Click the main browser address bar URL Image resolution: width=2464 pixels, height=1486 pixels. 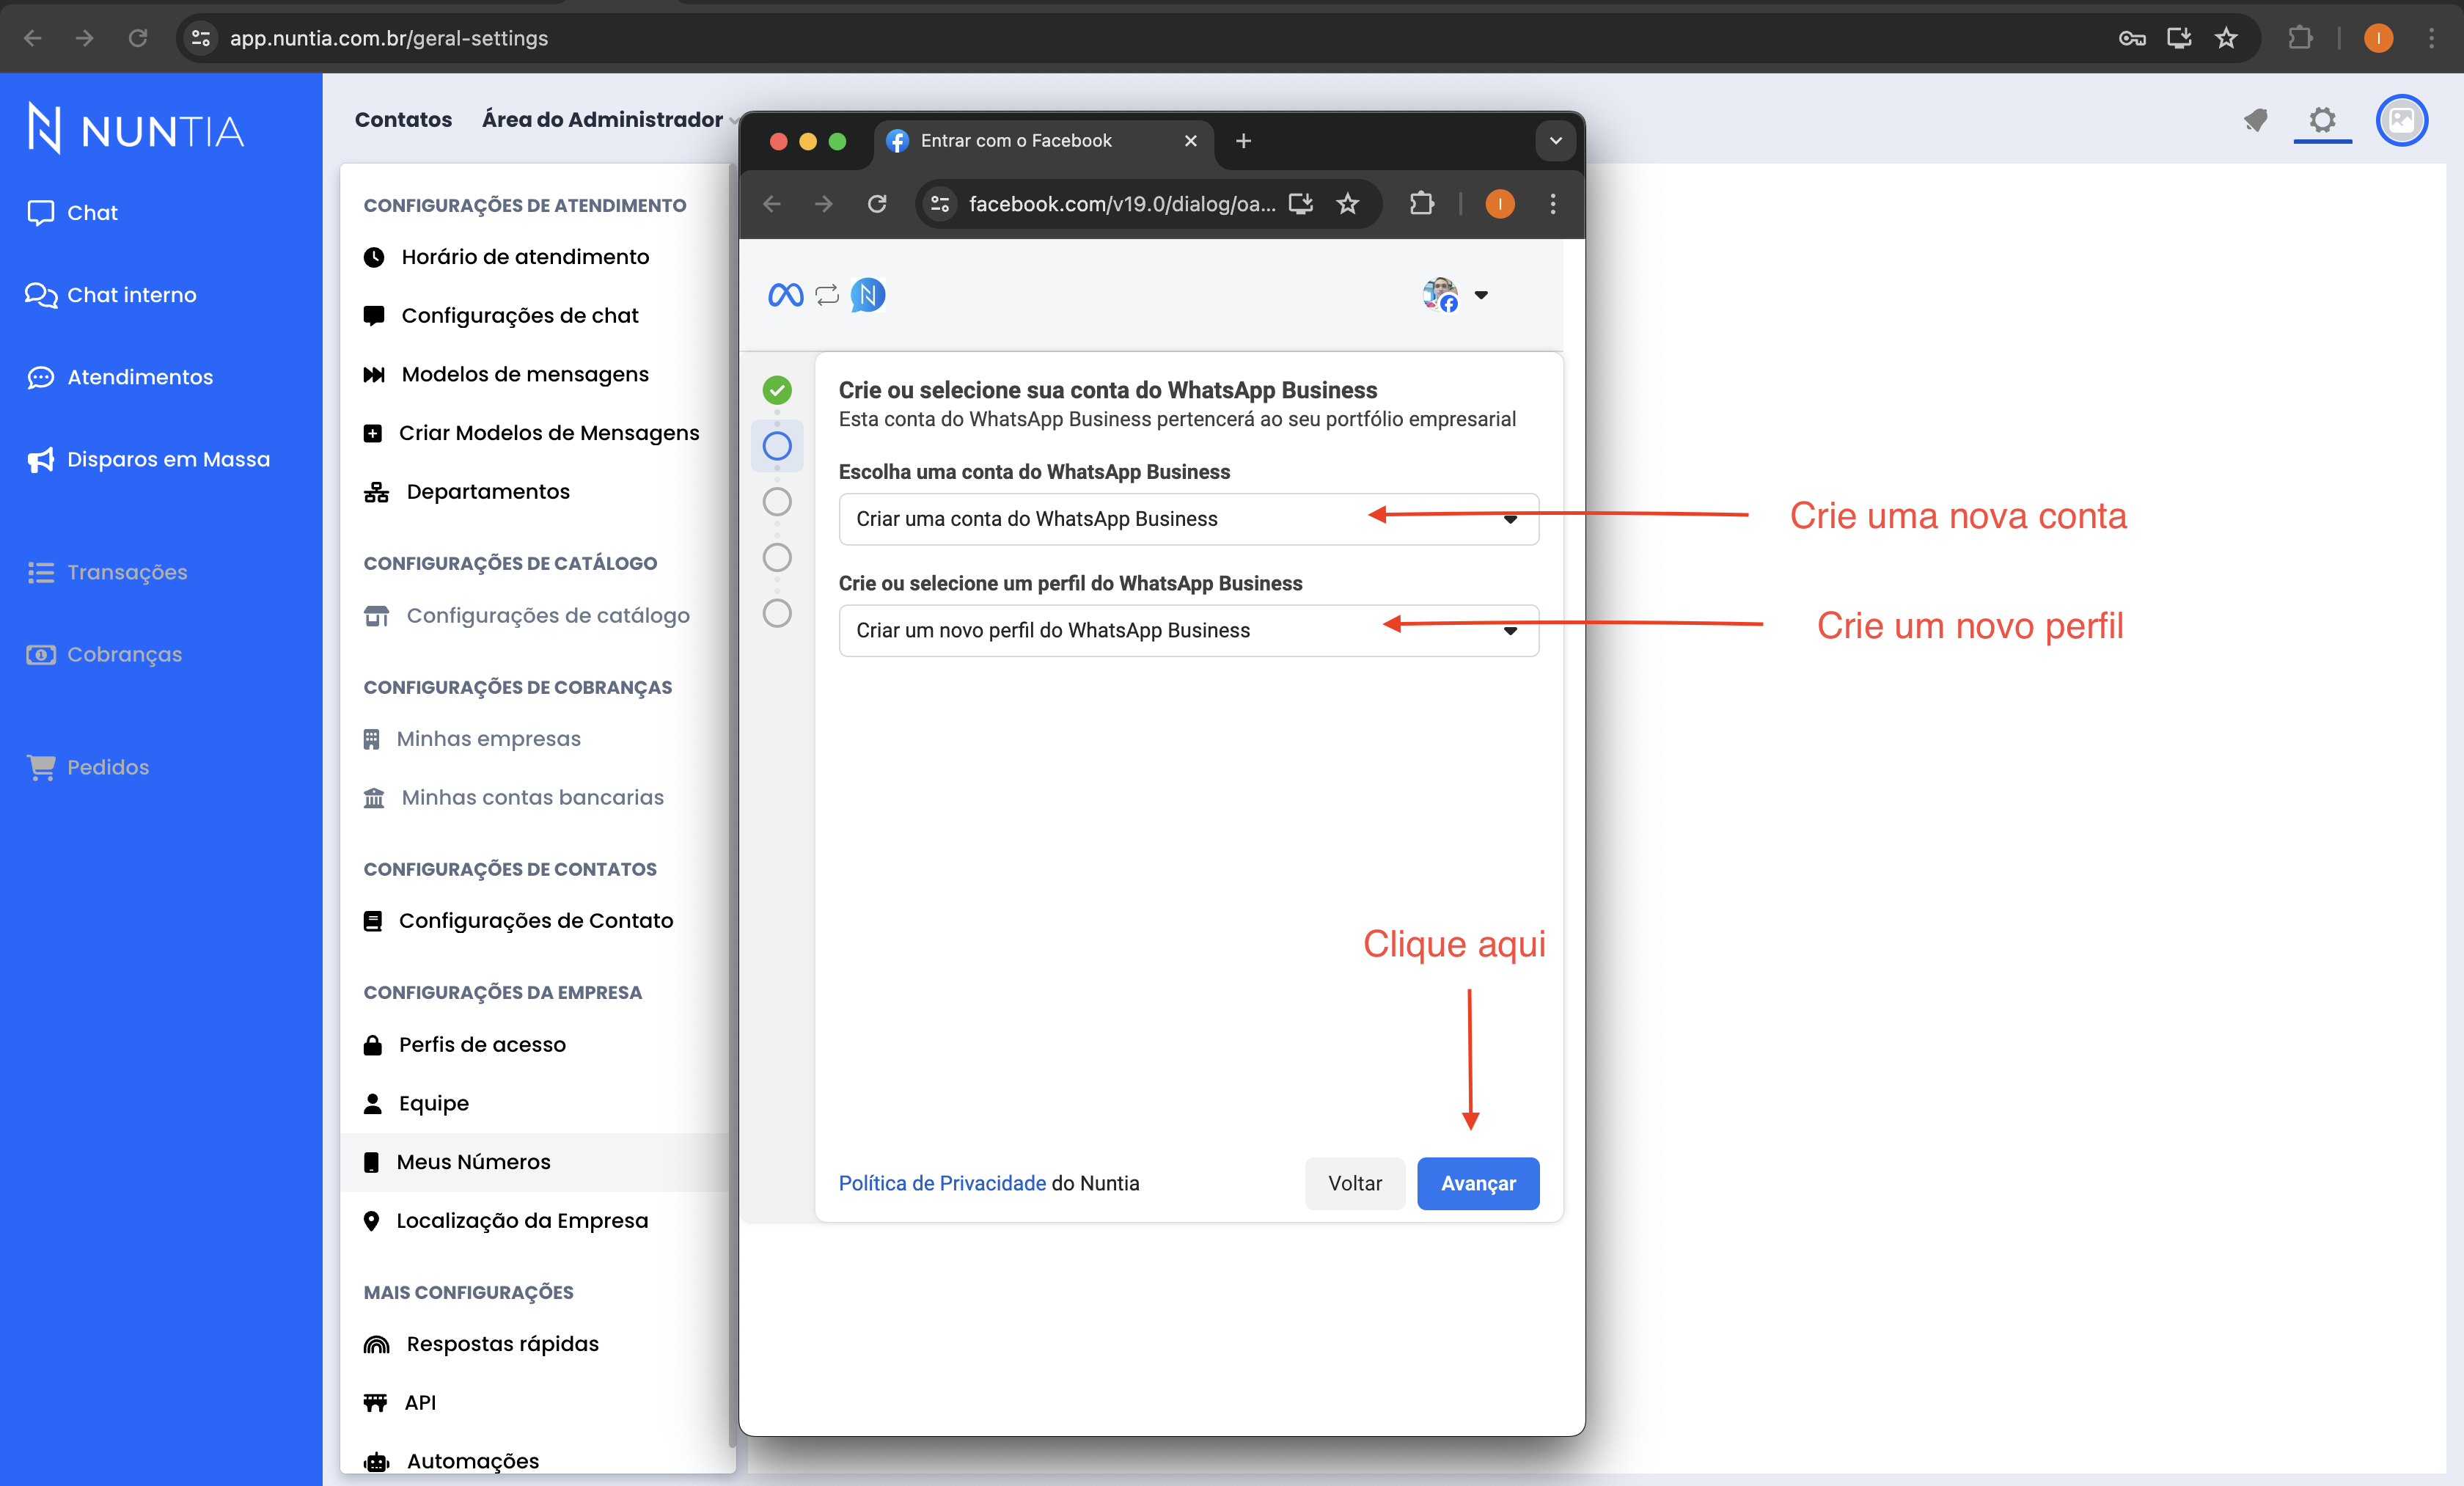pyautogui.click(x=389, y=38)
